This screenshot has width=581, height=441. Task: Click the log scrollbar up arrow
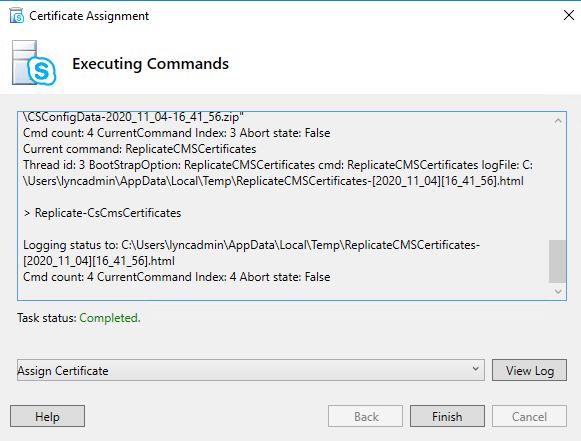click(558, 120)
